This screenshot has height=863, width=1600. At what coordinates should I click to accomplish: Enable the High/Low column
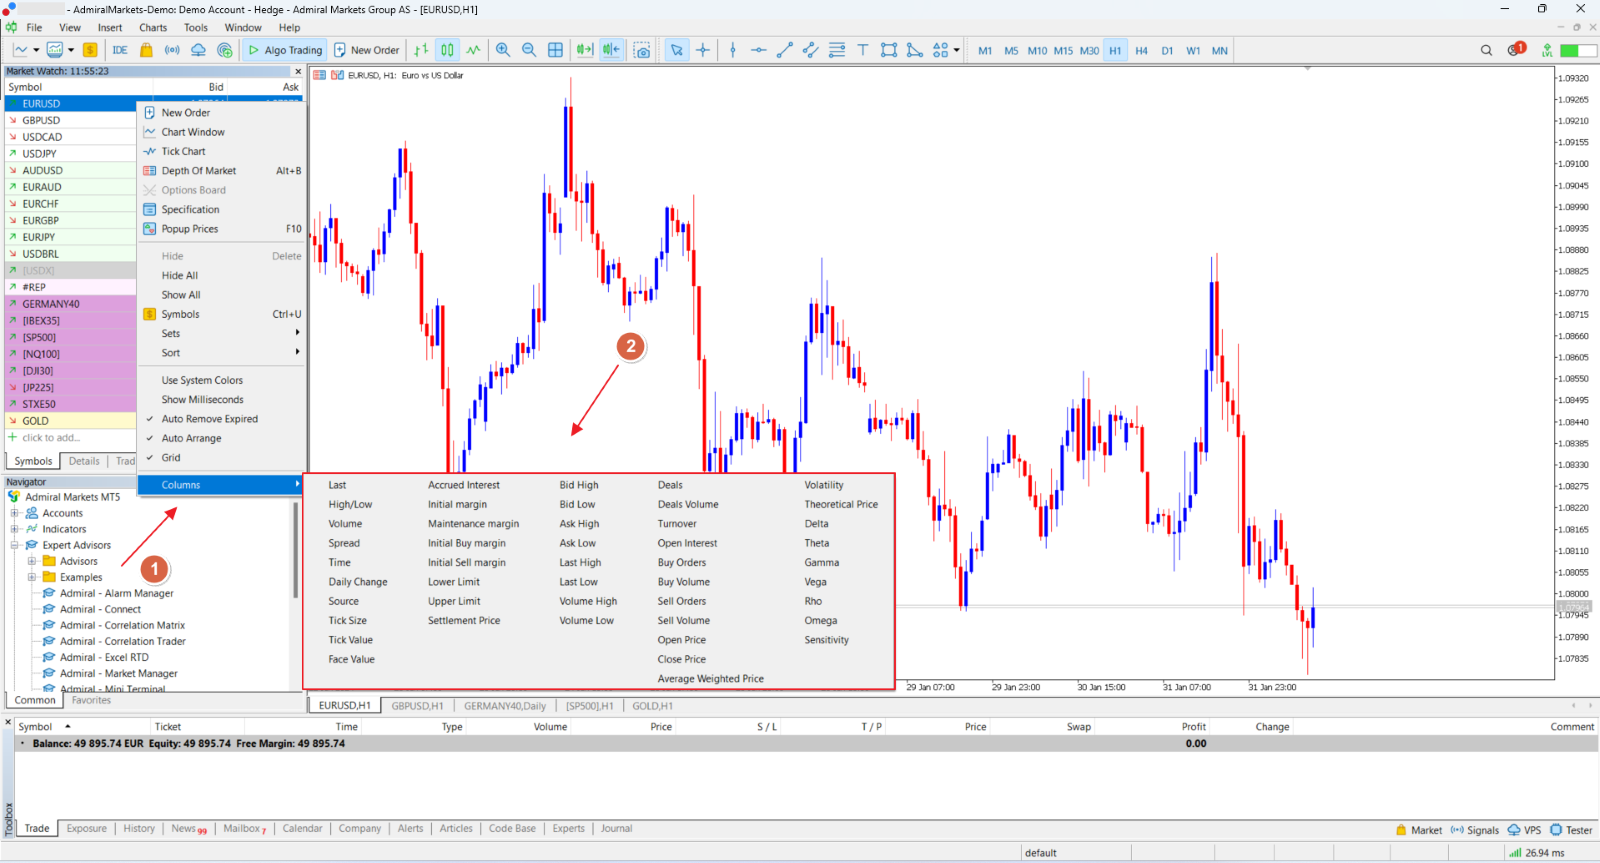tap(350, 504)
